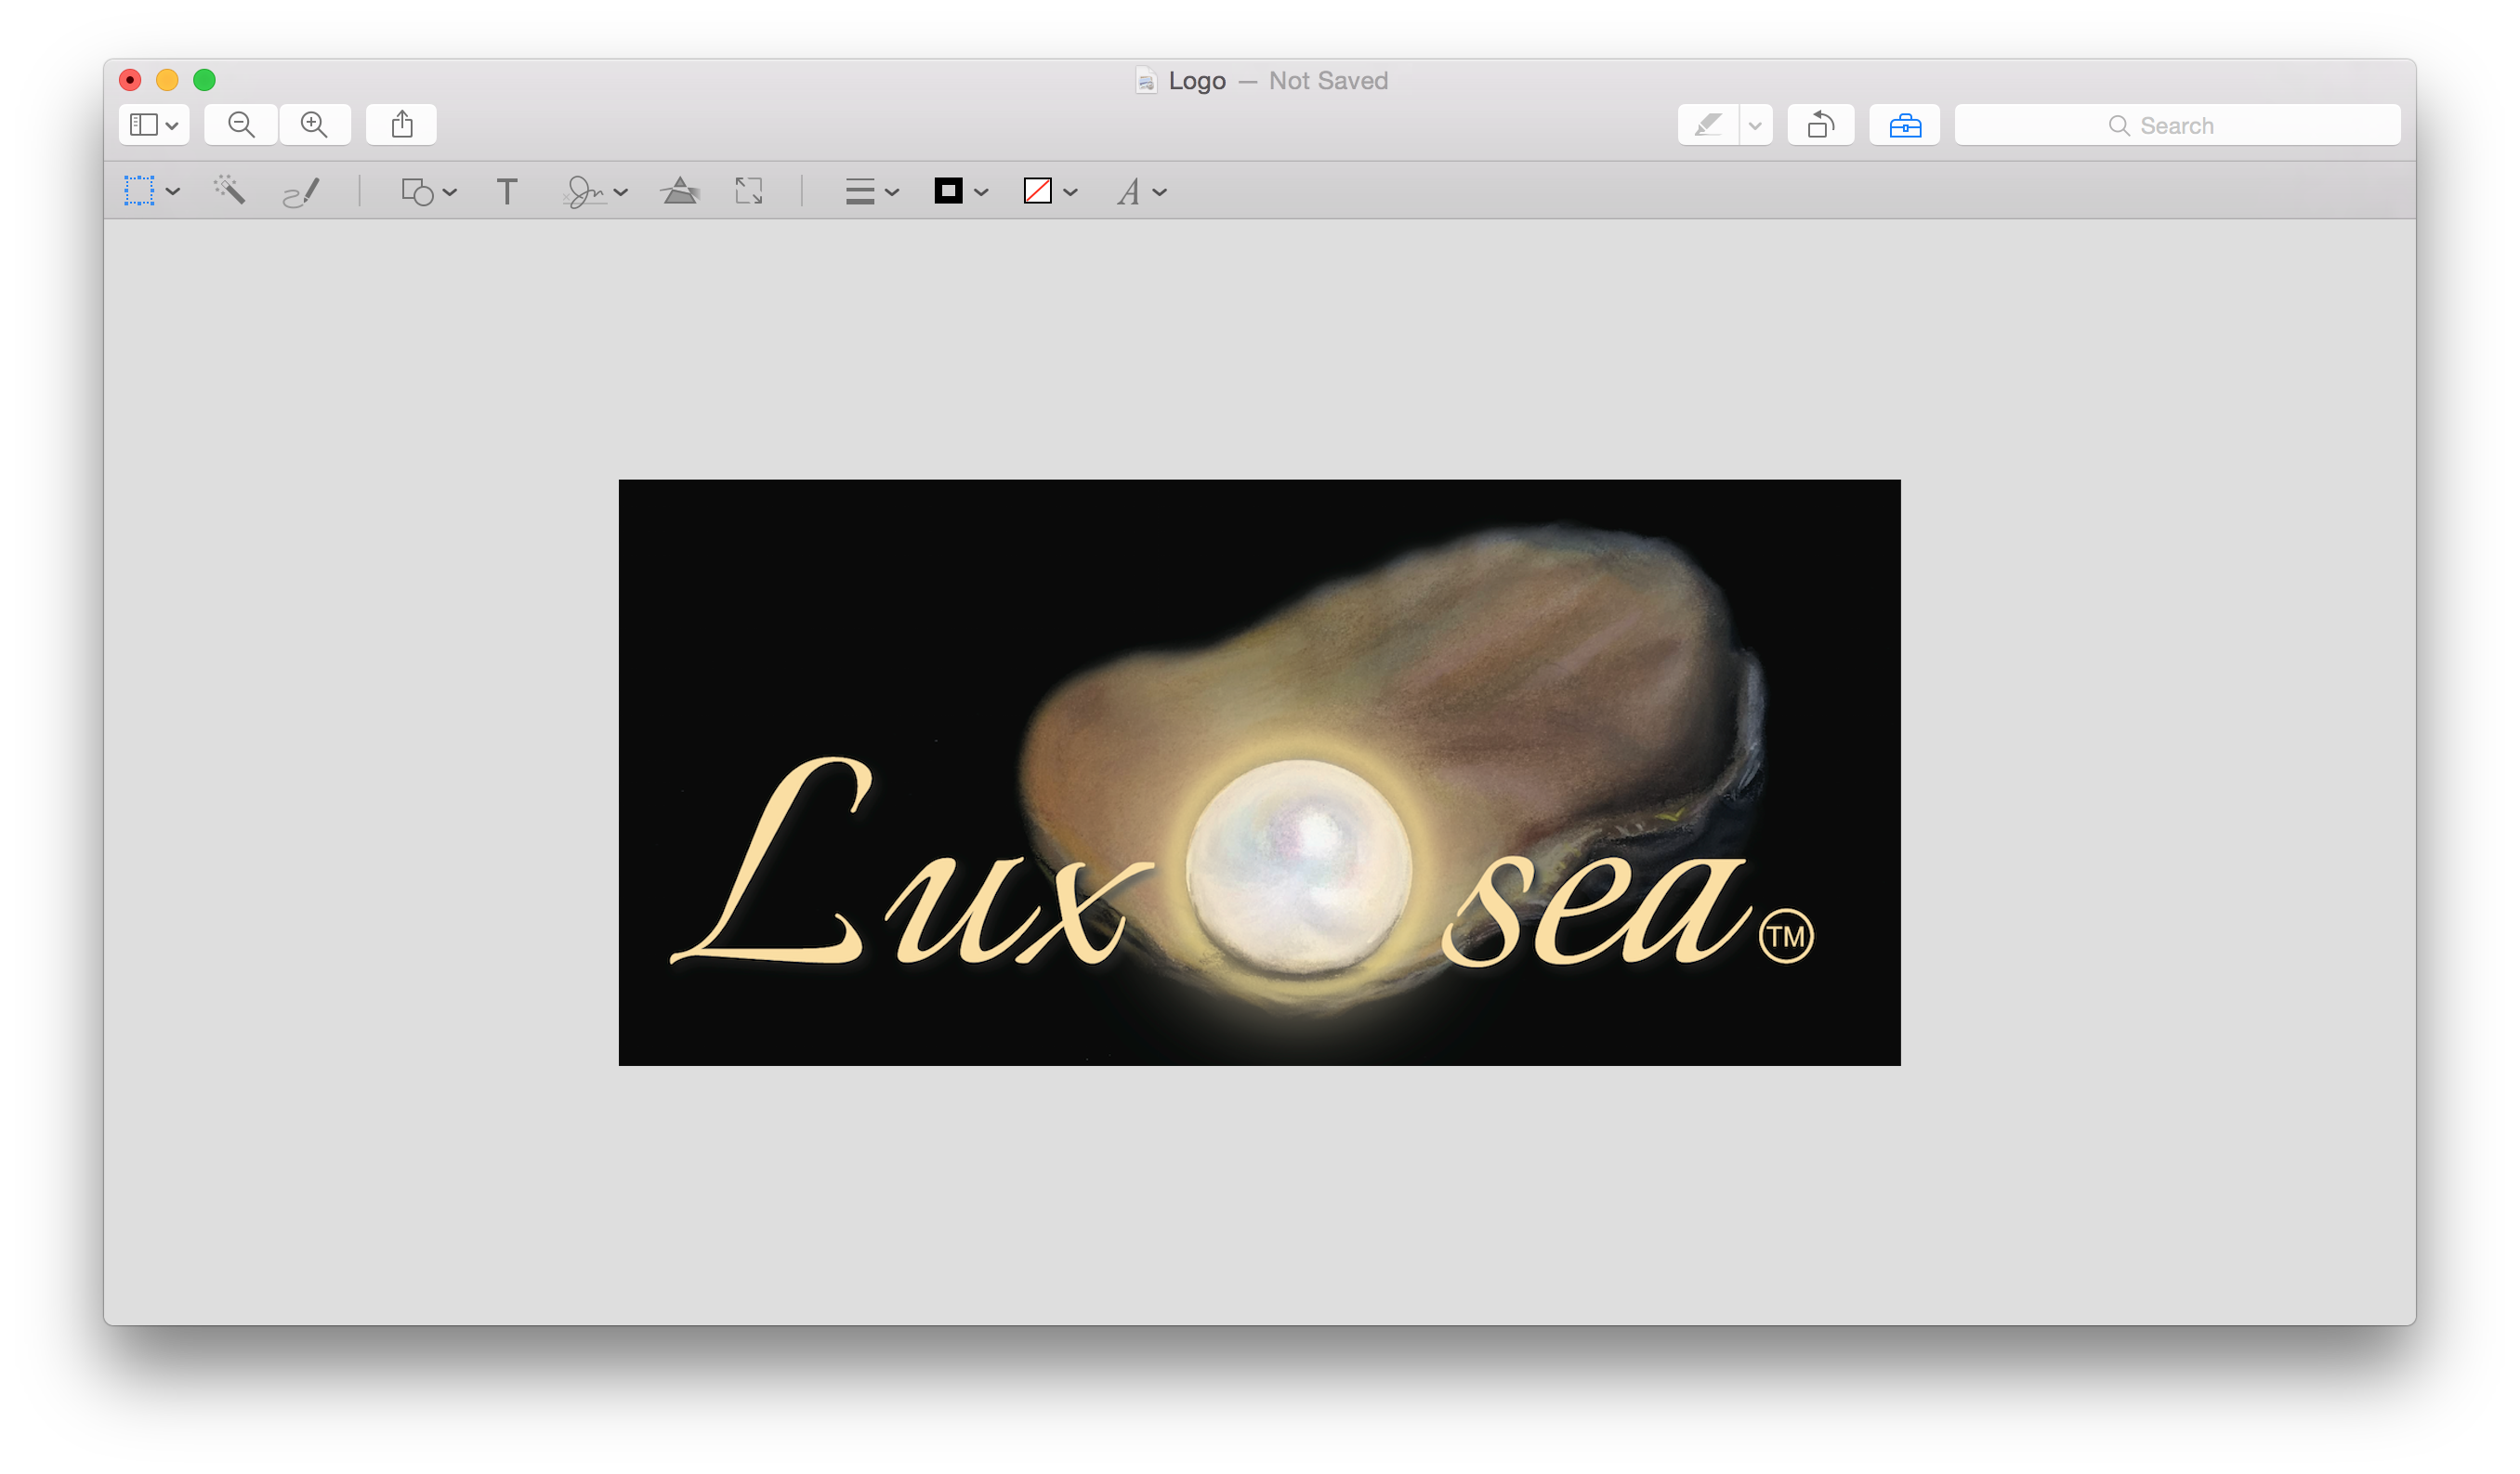Click the zoom out magnifier
The height and width of the screenshot is (1474, 2520).
[x=241, y=125]
